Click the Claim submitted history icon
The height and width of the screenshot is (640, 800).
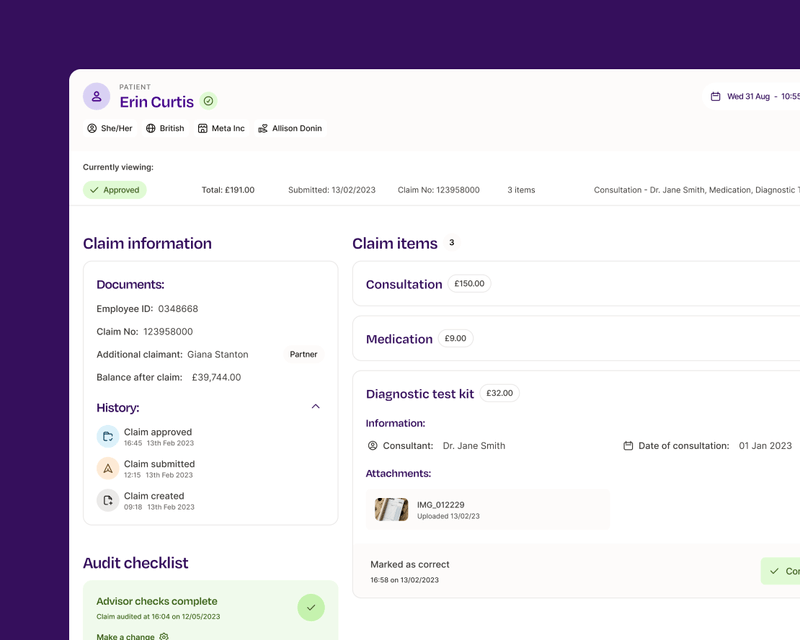[108, 469]
